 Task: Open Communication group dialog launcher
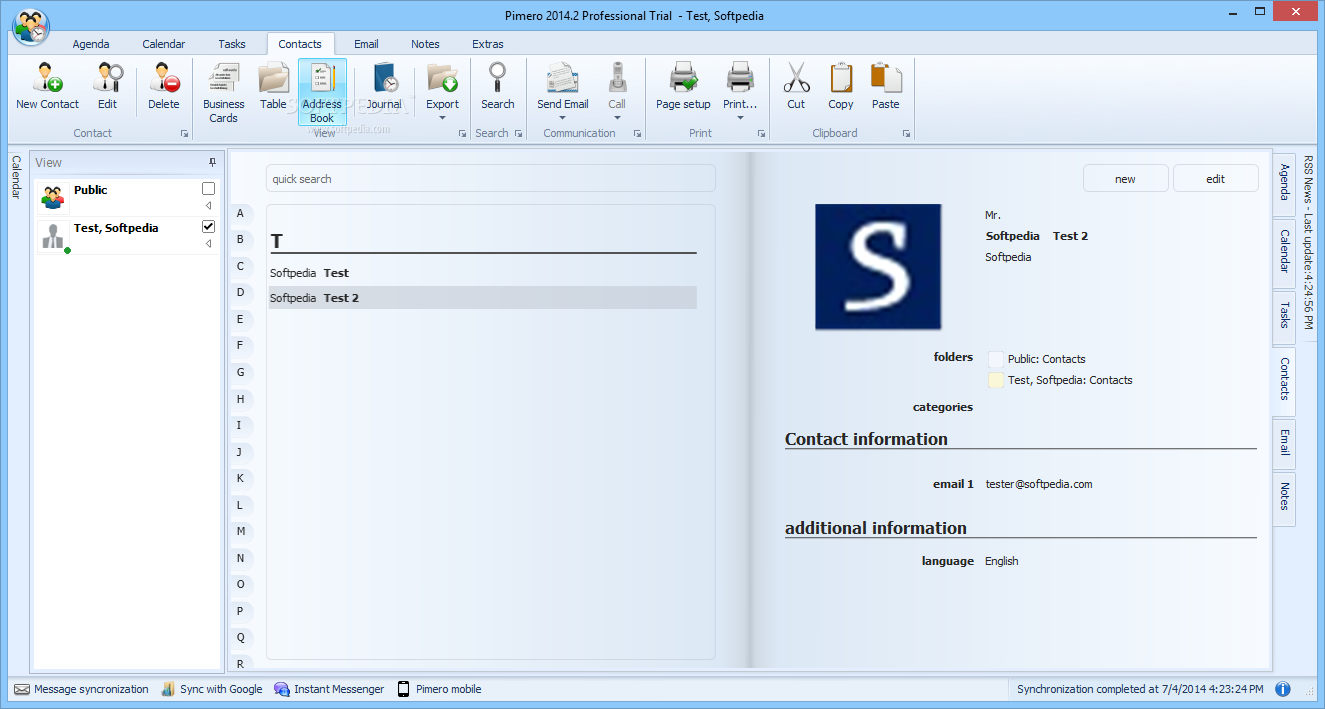636,133
